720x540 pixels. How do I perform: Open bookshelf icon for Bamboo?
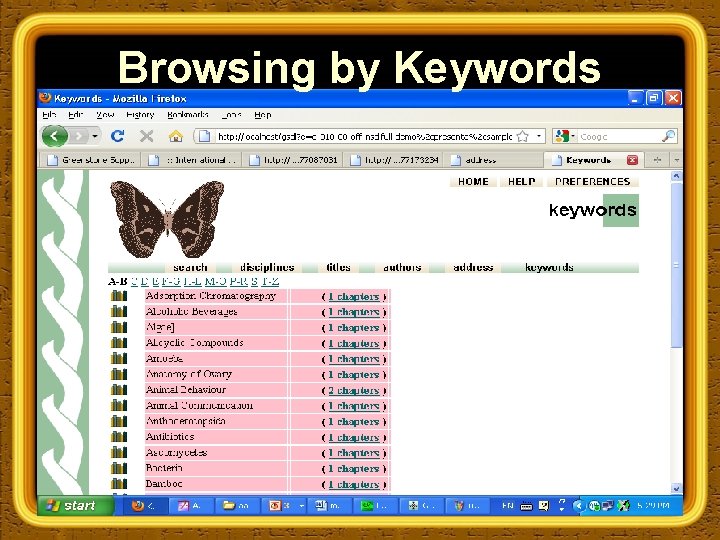[119, 484]
